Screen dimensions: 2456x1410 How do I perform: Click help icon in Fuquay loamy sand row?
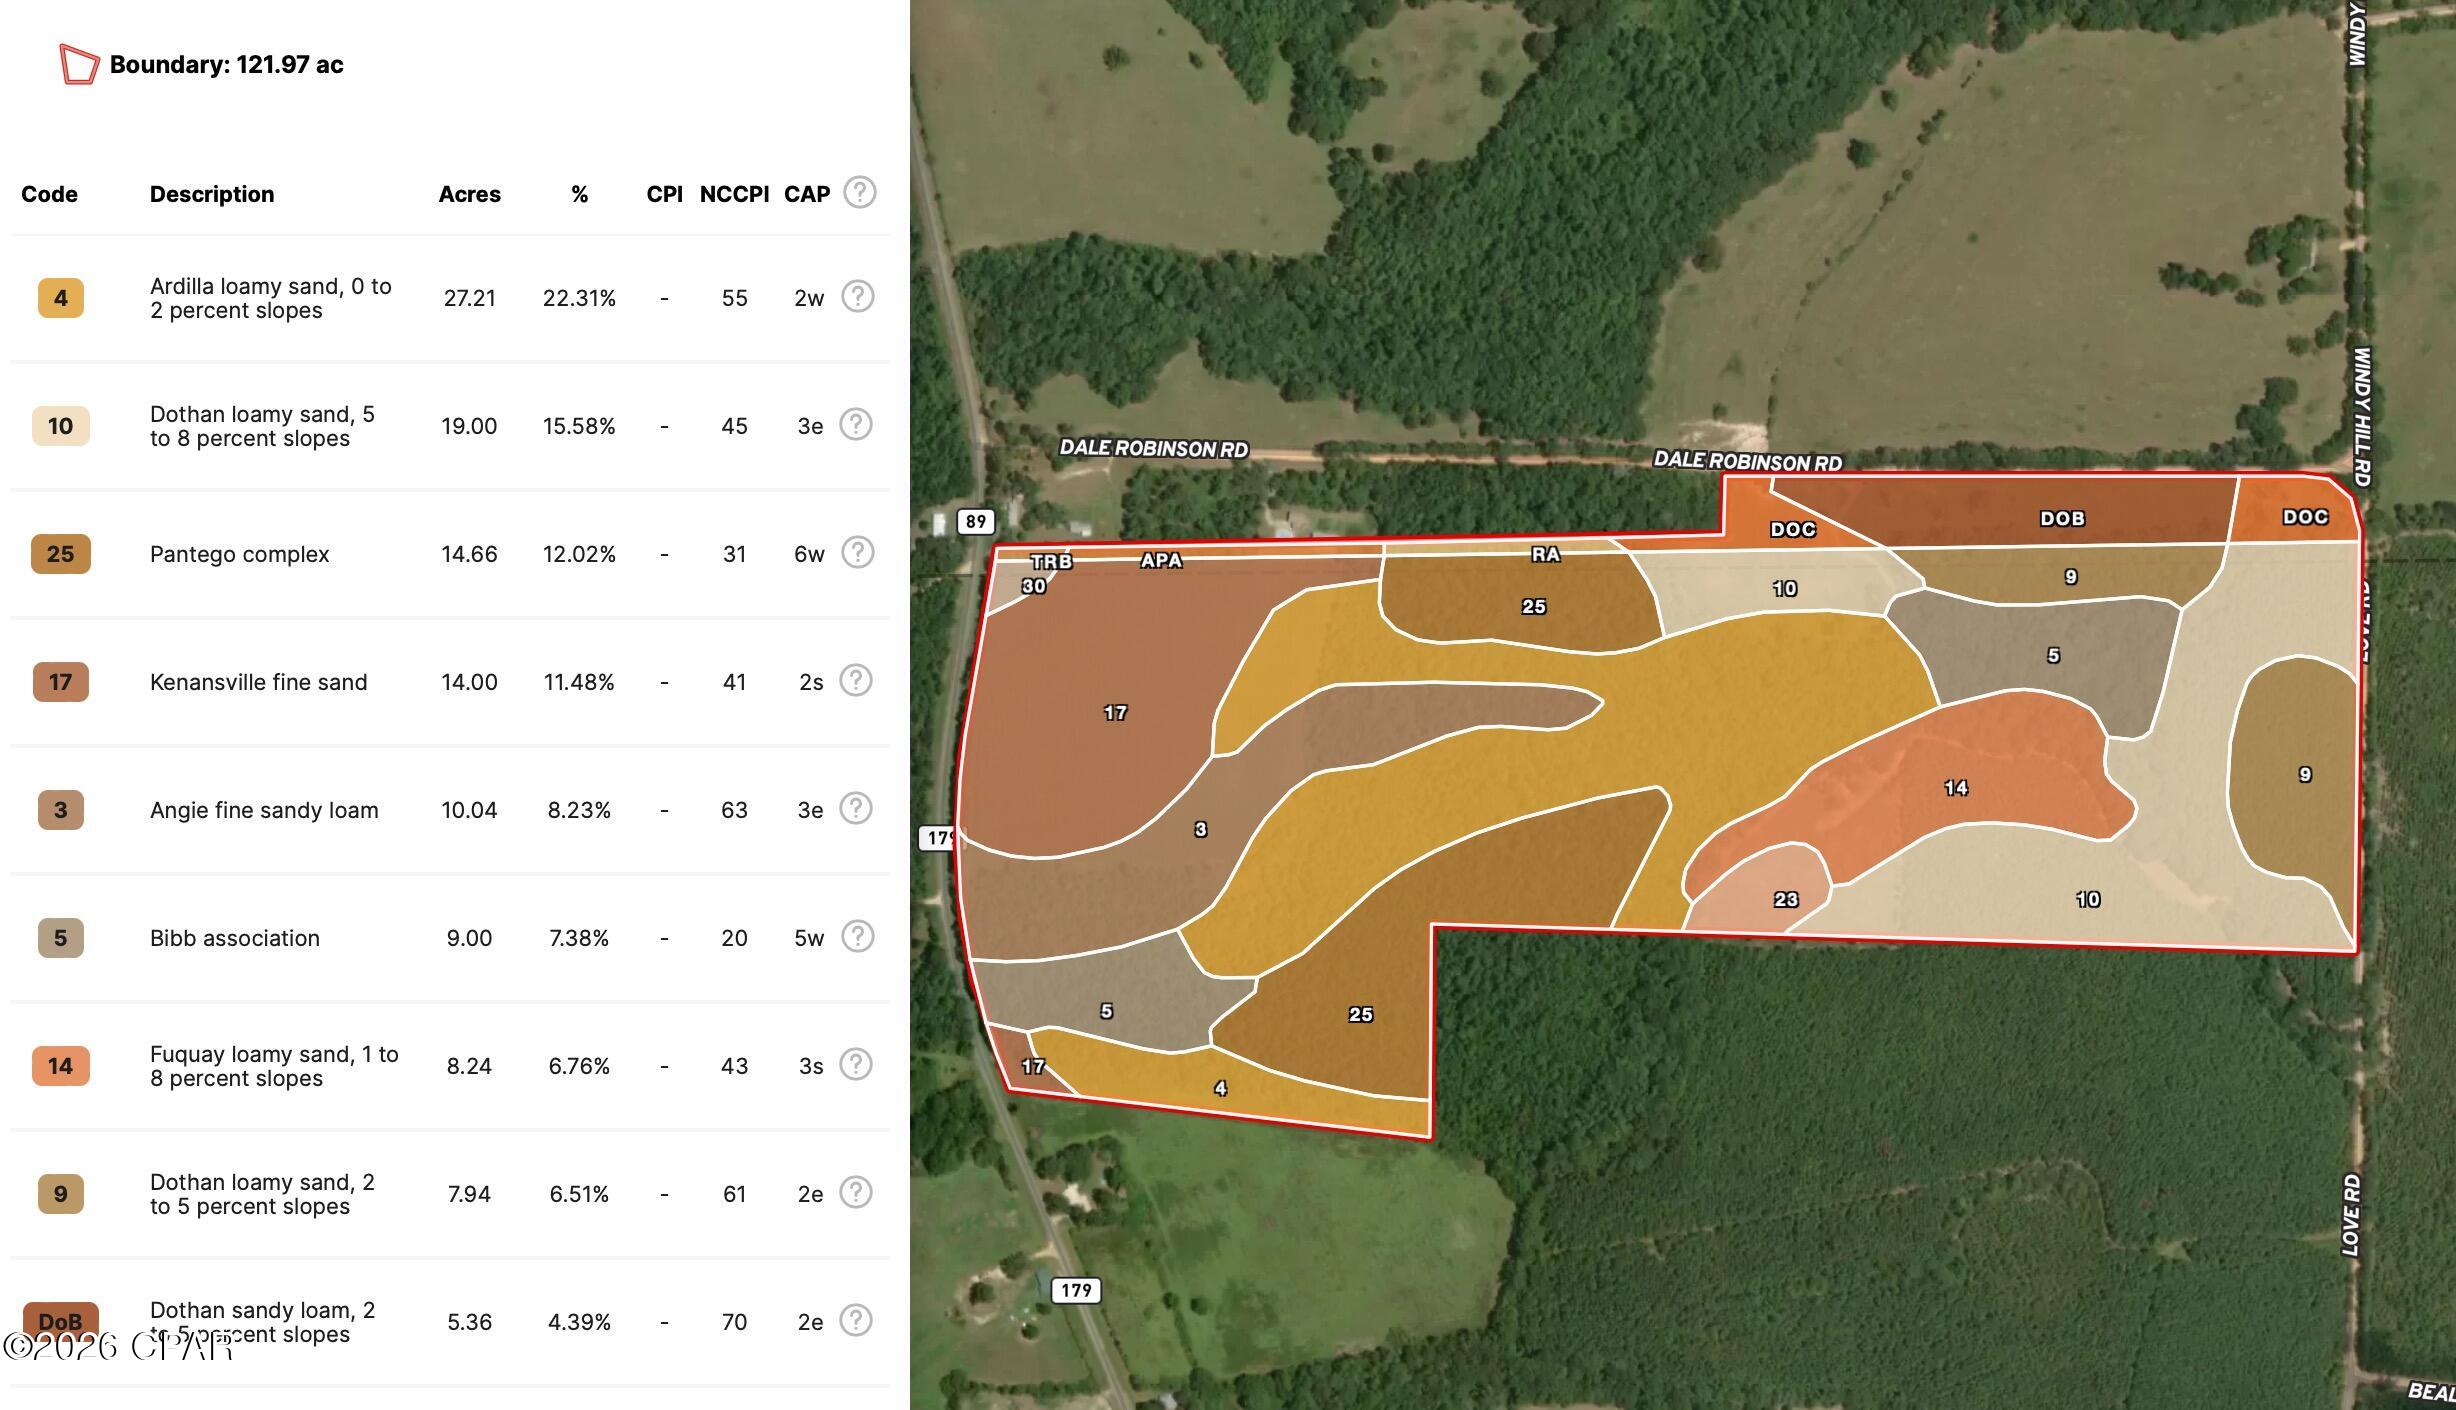tap(855, 1065)
